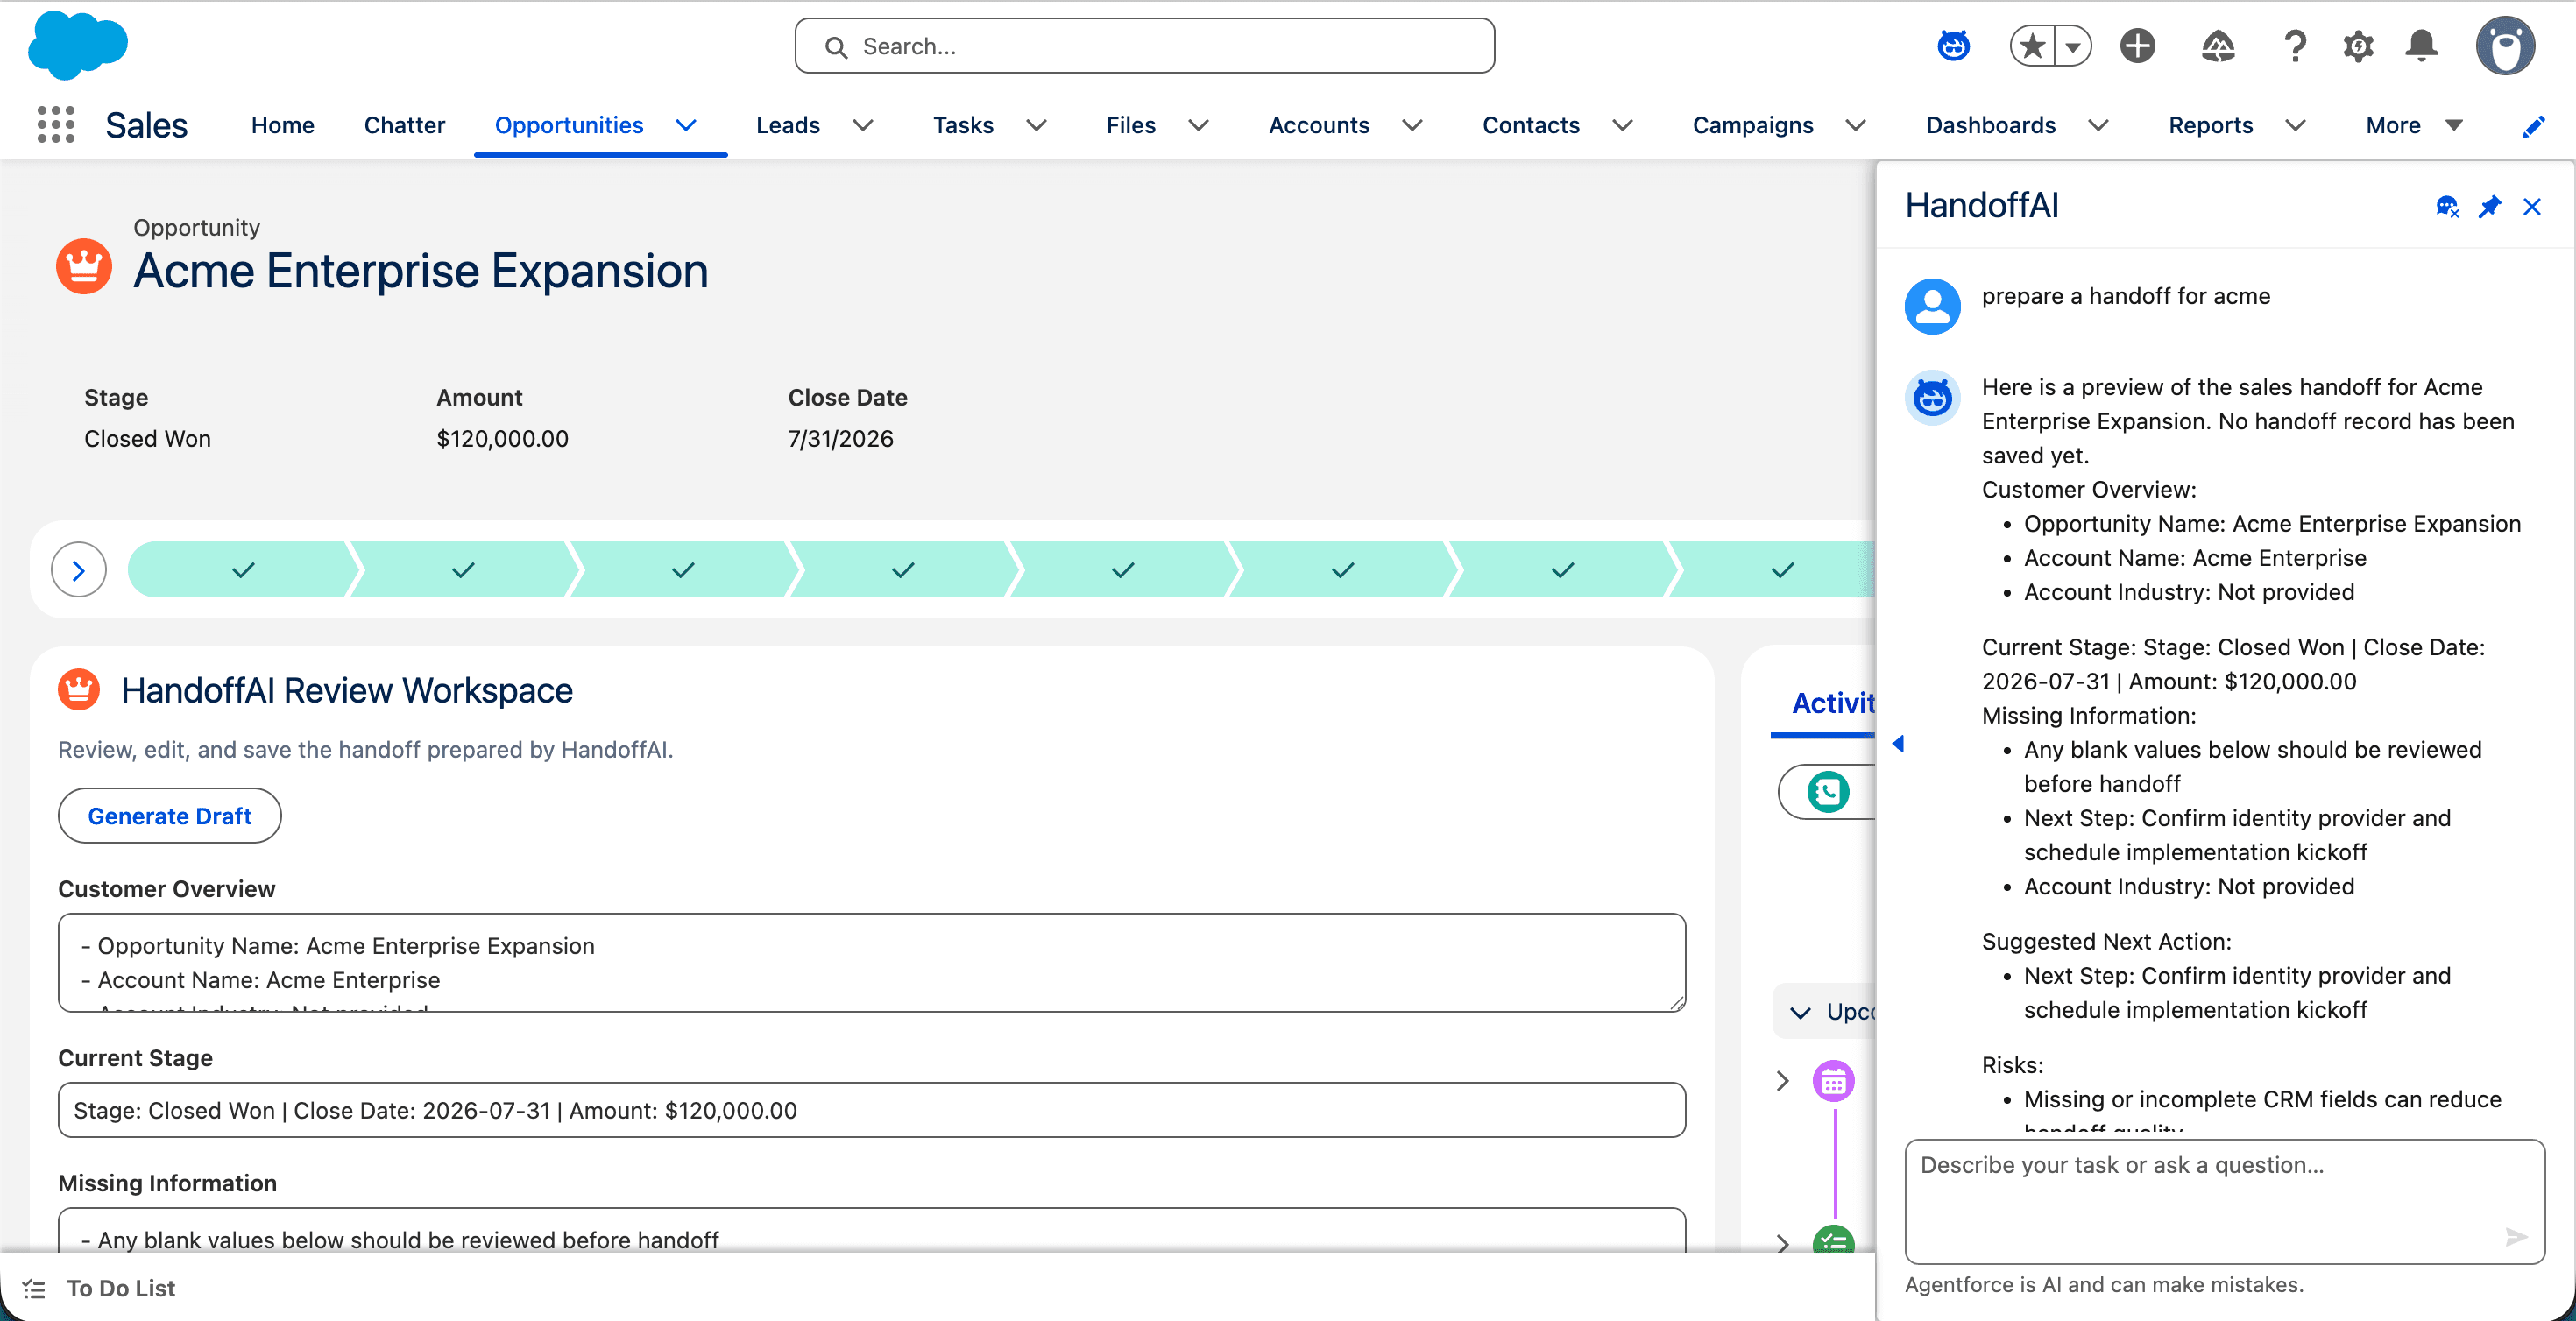Open Leads tab dropdown chevron
Viewport: 2576px width, 1321px height.
tap(863, 125)
